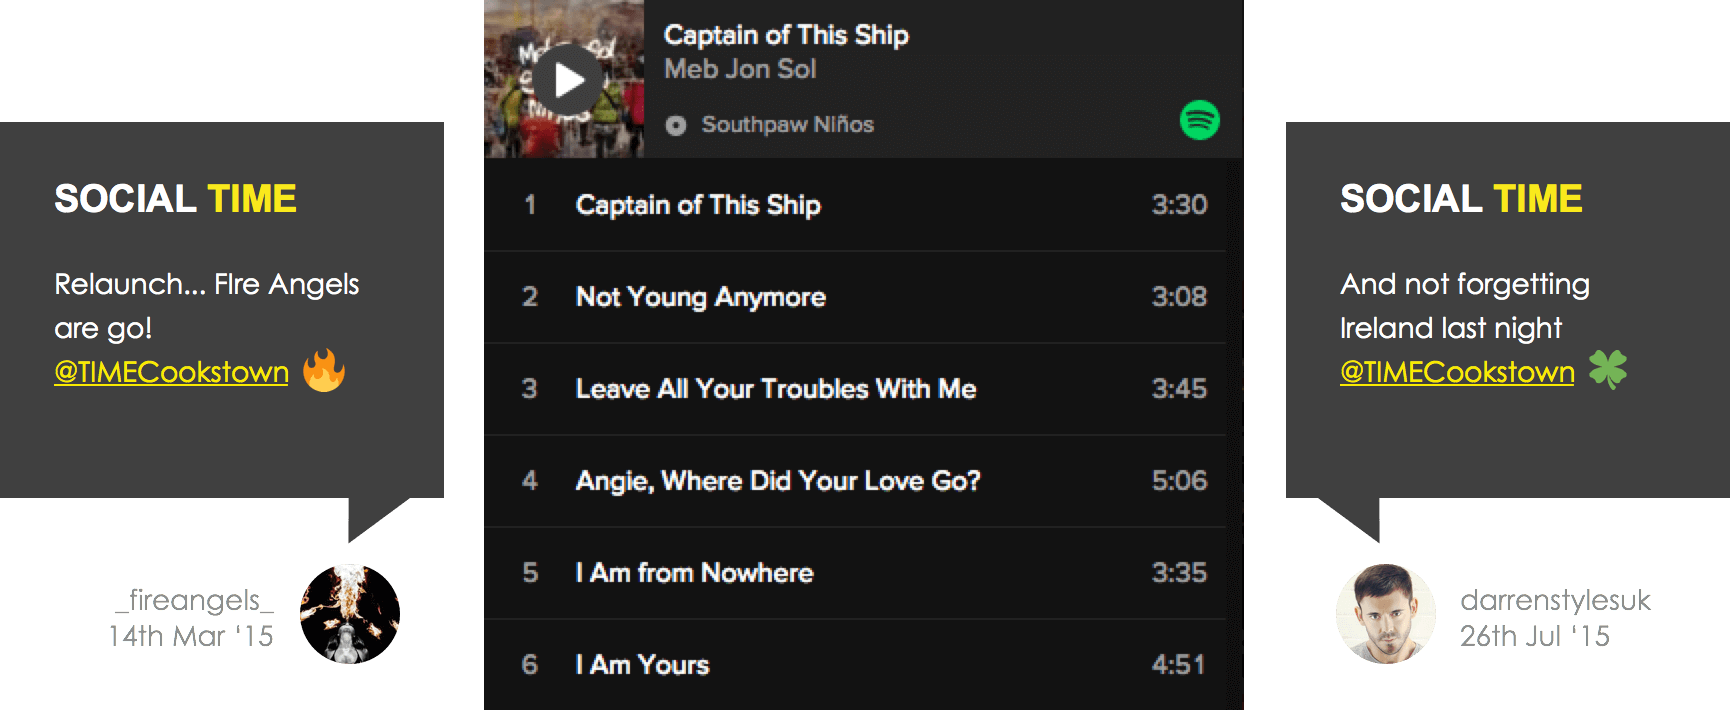
Task: Click the disc icon beside Southpaw Niños
Action: coord(676,125)
